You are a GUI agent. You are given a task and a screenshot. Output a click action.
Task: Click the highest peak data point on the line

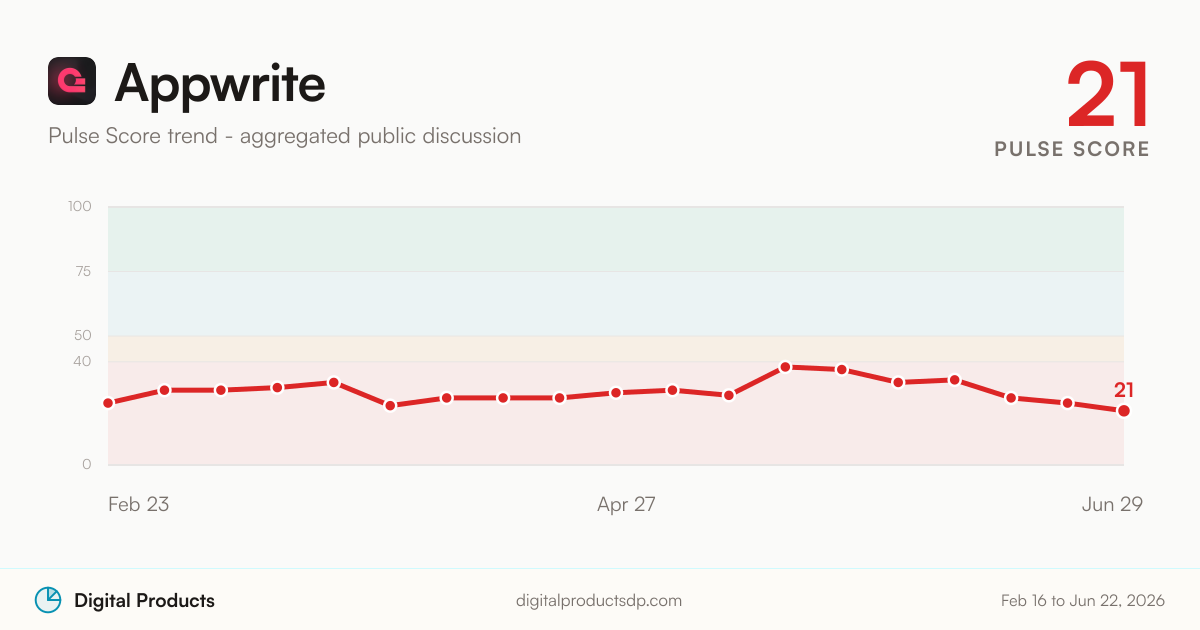786,367
